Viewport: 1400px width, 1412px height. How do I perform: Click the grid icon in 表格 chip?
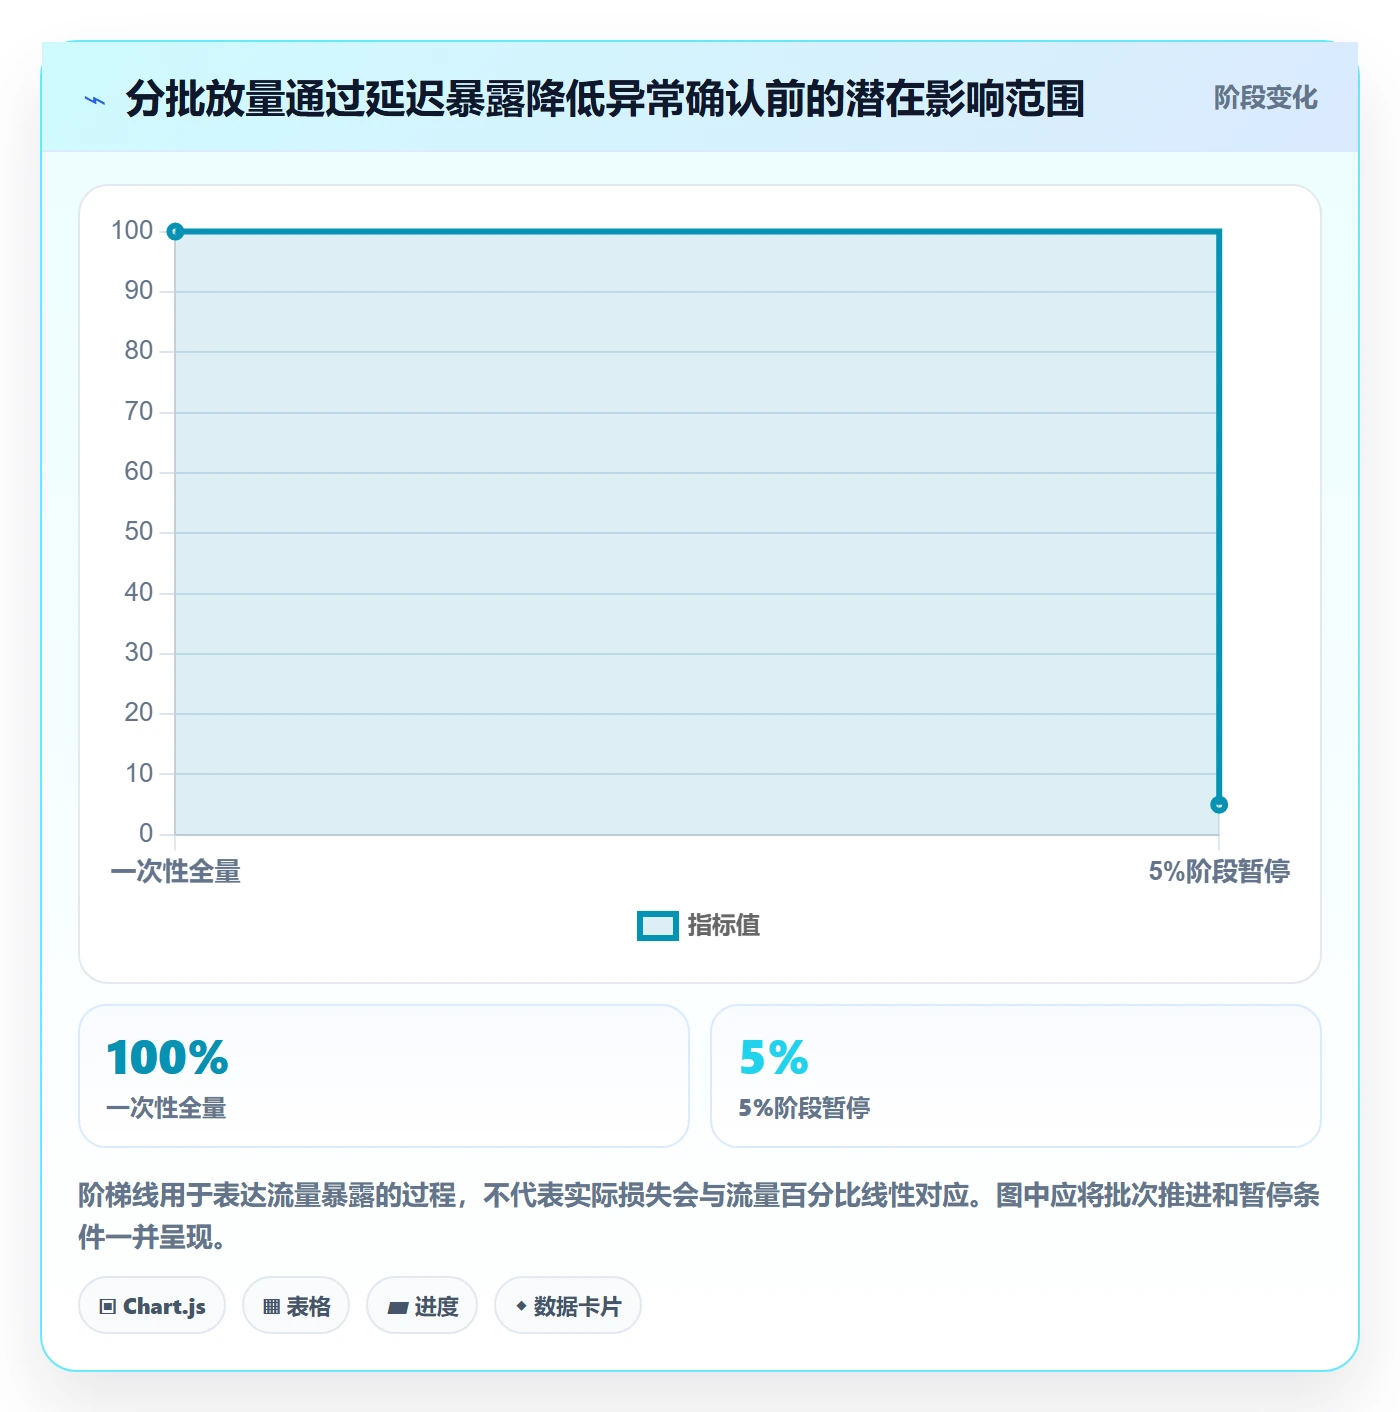coord(271,1307)
